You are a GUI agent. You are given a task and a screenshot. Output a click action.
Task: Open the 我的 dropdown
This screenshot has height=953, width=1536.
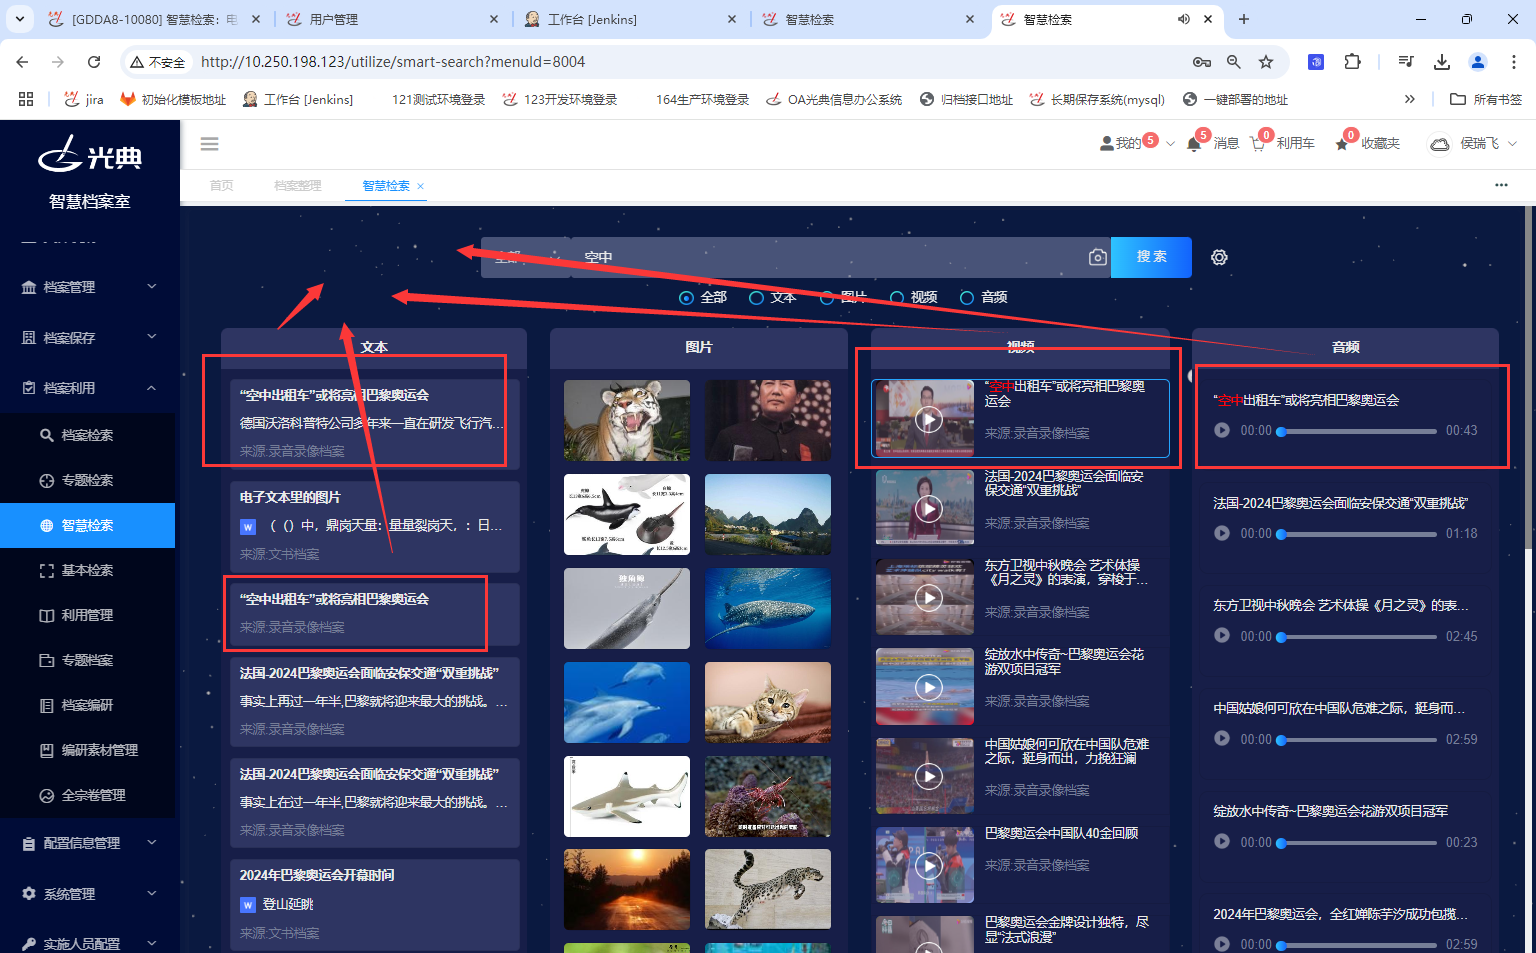tap(1137, 143)
